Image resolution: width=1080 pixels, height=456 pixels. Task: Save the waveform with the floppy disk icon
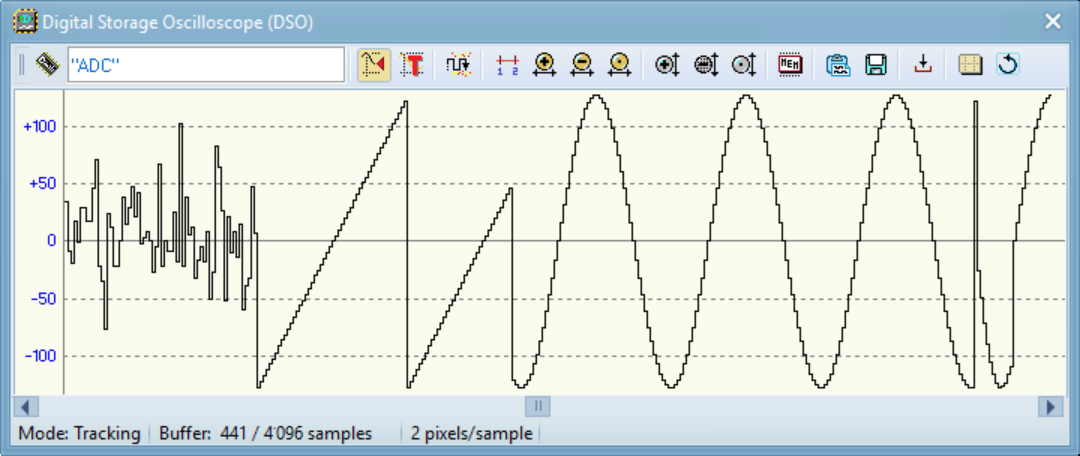pyautogui.click(x=875, y=65)
